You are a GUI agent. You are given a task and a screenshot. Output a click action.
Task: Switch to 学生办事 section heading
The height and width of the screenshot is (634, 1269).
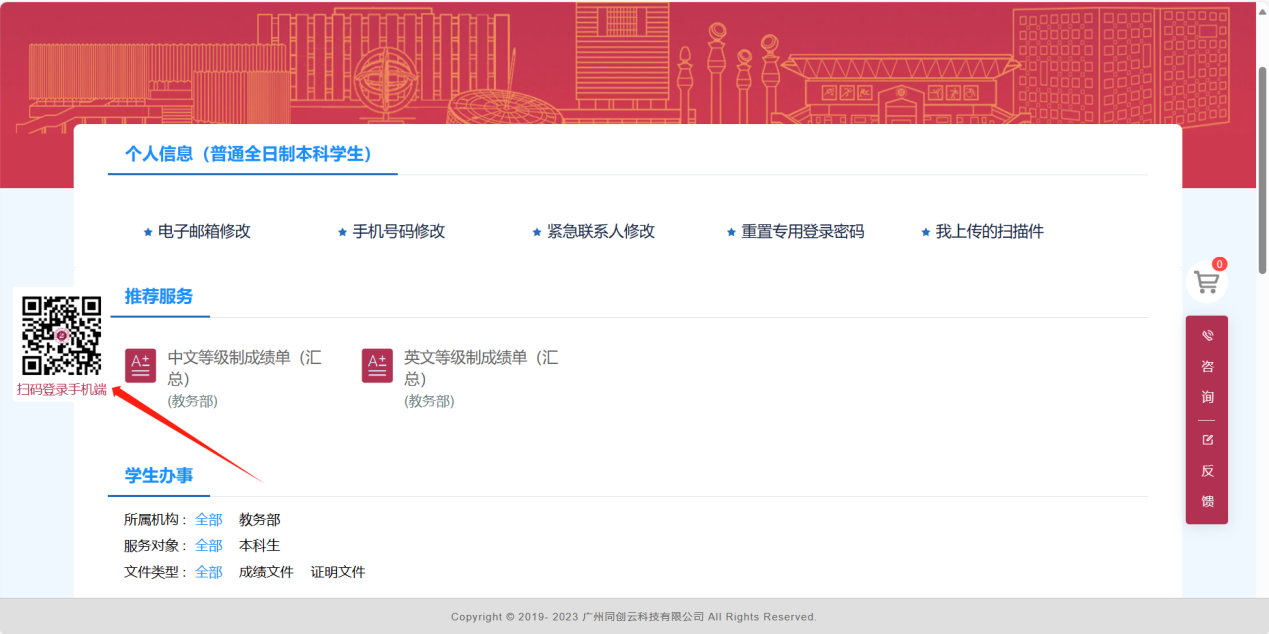coord(159,476)
